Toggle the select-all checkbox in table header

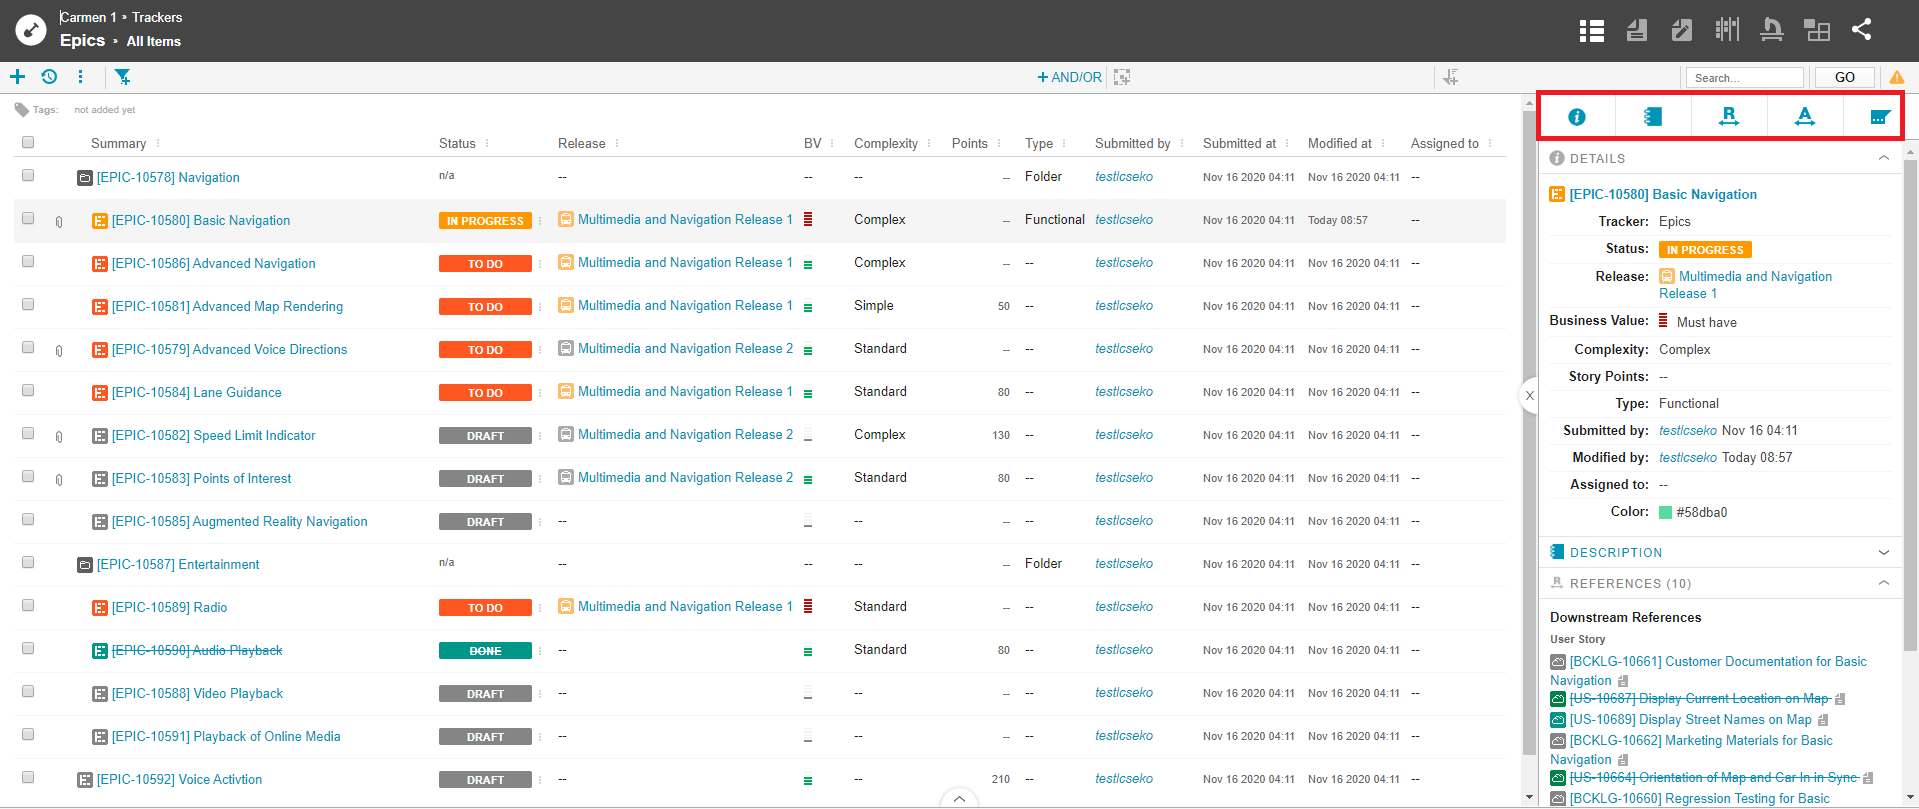tap(28, 142)
